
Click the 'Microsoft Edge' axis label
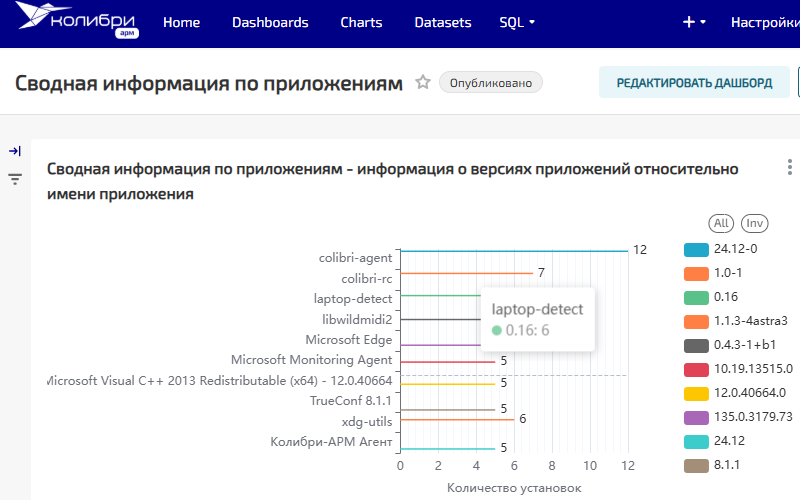[x=349, y=340]
